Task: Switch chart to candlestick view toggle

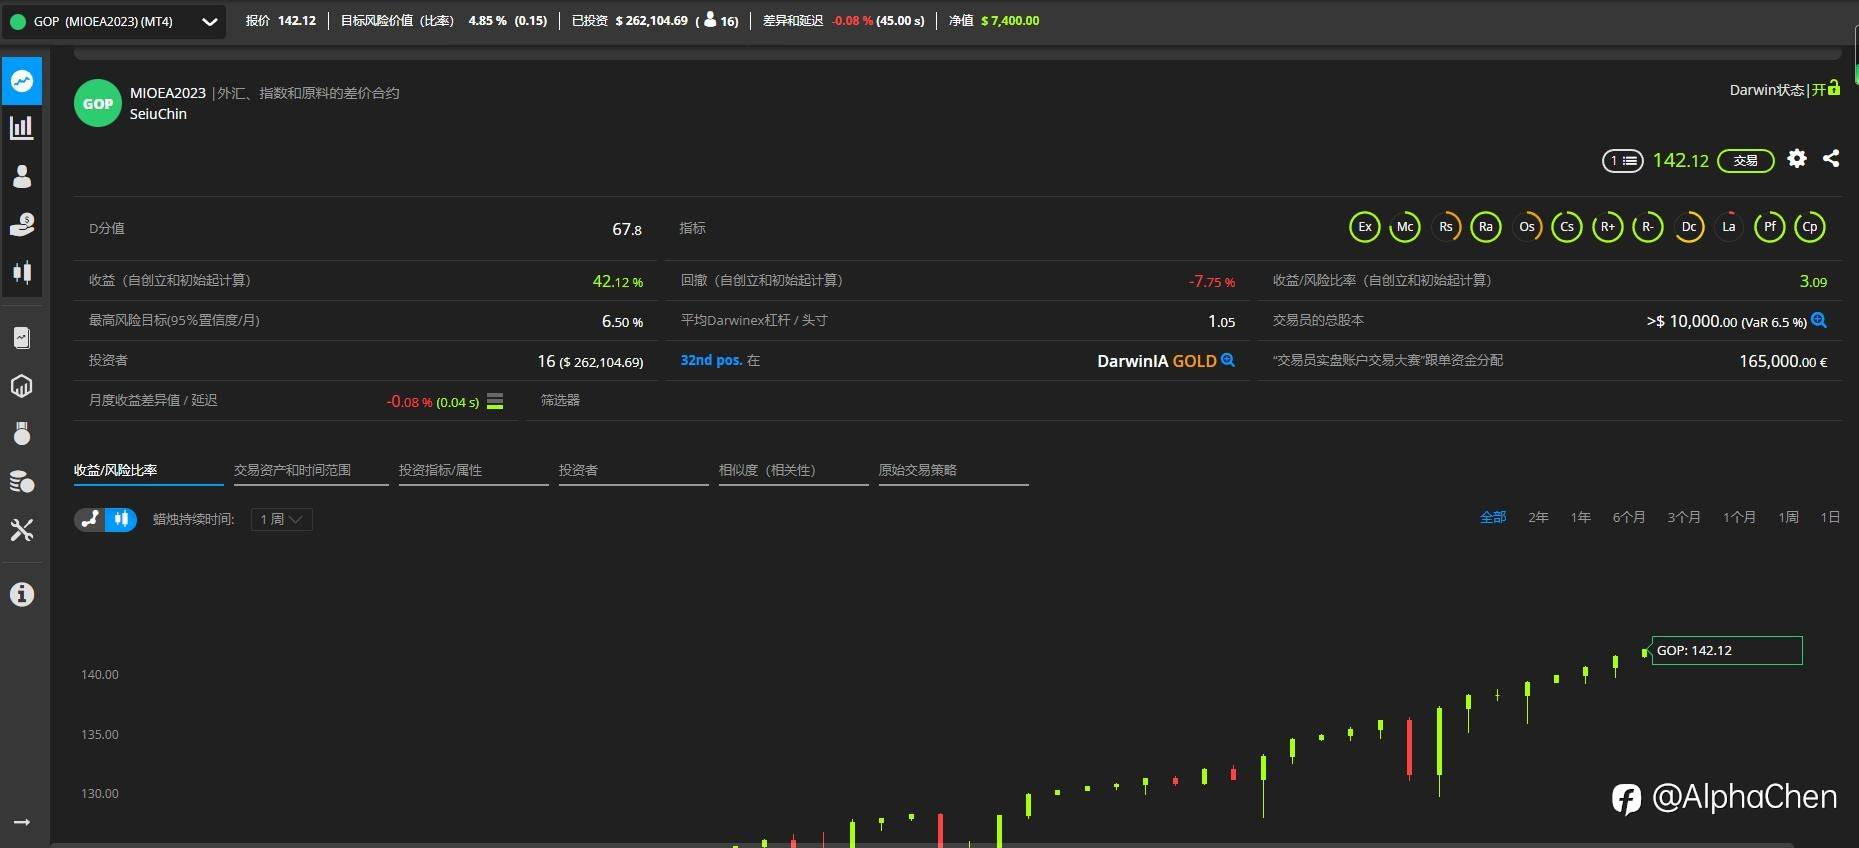Action: [x=121, y=519]
